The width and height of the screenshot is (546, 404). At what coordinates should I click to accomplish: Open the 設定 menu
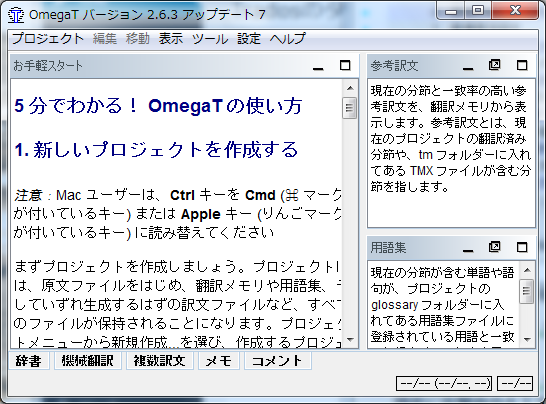[249, 39]
